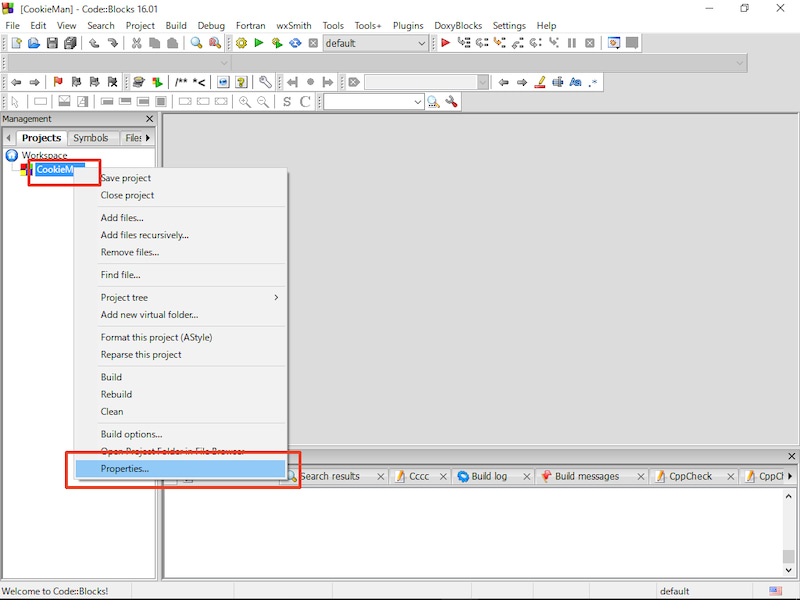The image size is (800, 600).
Task: Click the log scrollbar up arrow
Action: (x=788, y=496)
